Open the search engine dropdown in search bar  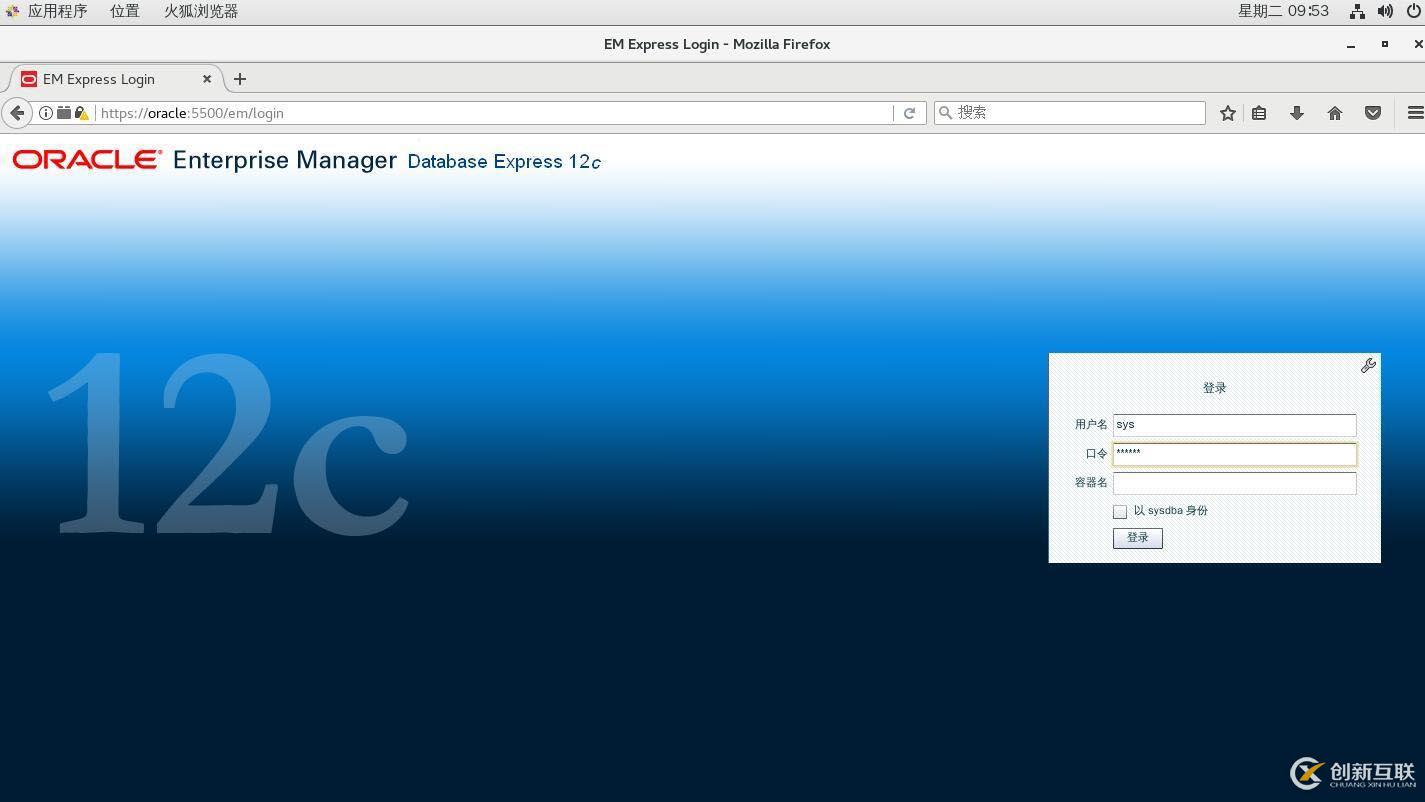948,113
